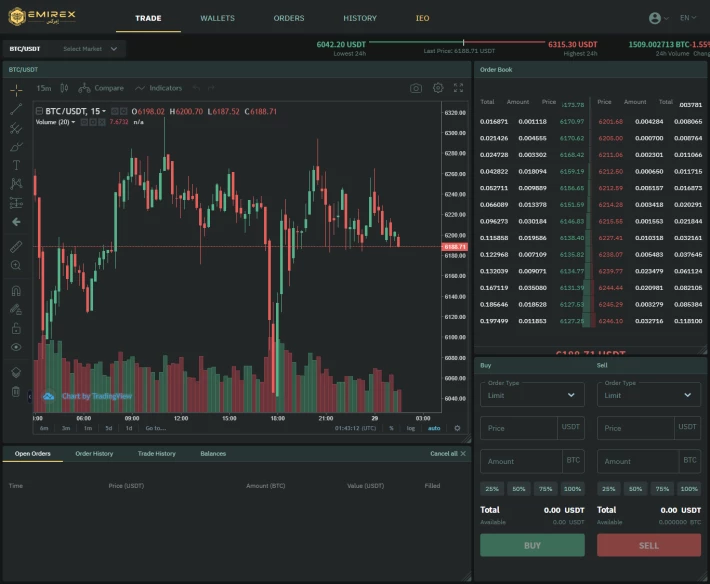Open the TRADE tab
The image size is (710, 584).
(x=149, y=19)
